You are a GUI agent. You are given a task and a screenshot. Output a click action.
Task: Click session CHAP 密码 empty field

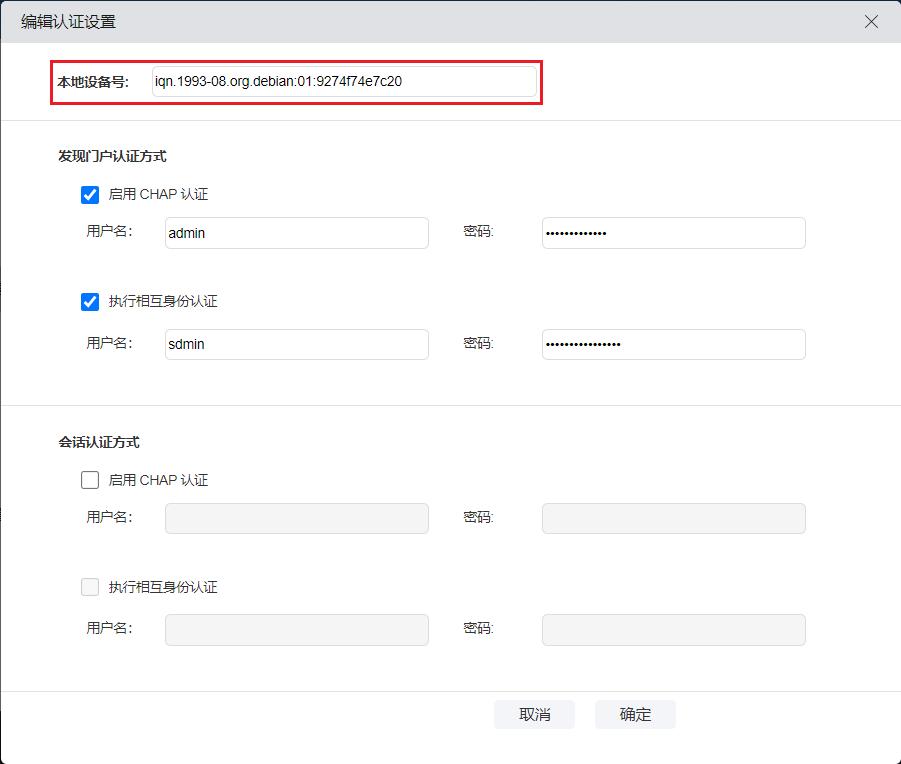(673, 518)
